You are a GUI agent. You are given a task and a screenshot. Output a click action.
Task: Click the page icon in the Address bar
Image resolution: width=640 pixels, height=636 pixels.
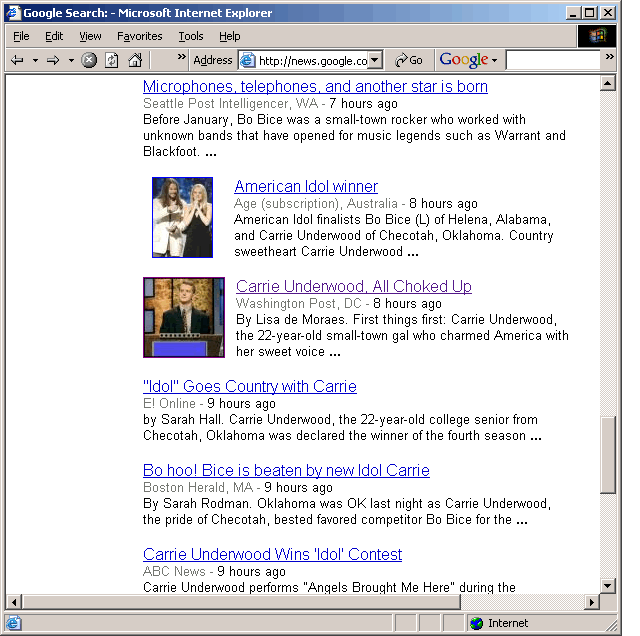(247, 61)
